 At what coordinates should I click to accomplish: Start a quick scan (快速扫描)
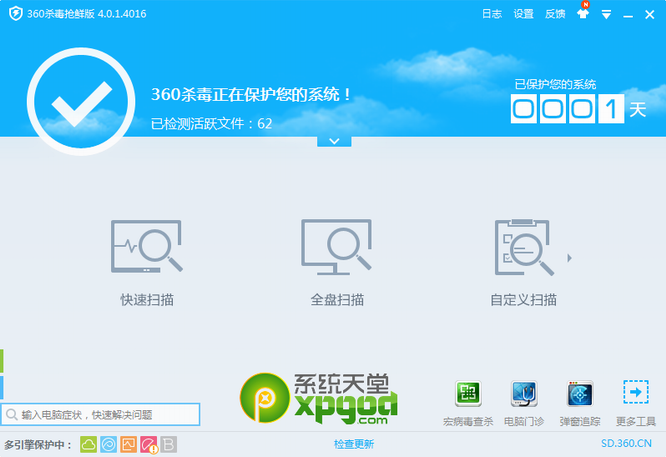pos(147,262)
